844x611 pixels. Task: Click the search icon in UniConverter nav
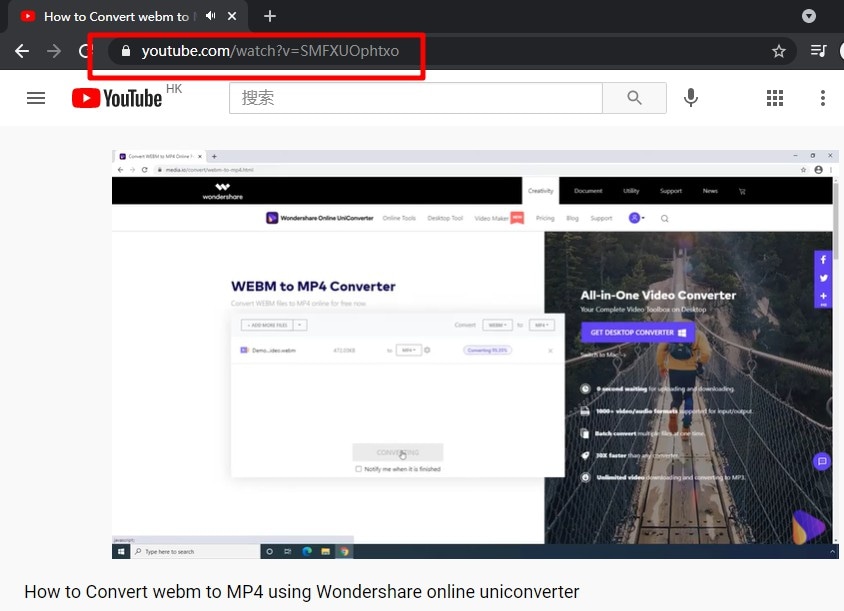pyautogui.click(x=665, y=219)
